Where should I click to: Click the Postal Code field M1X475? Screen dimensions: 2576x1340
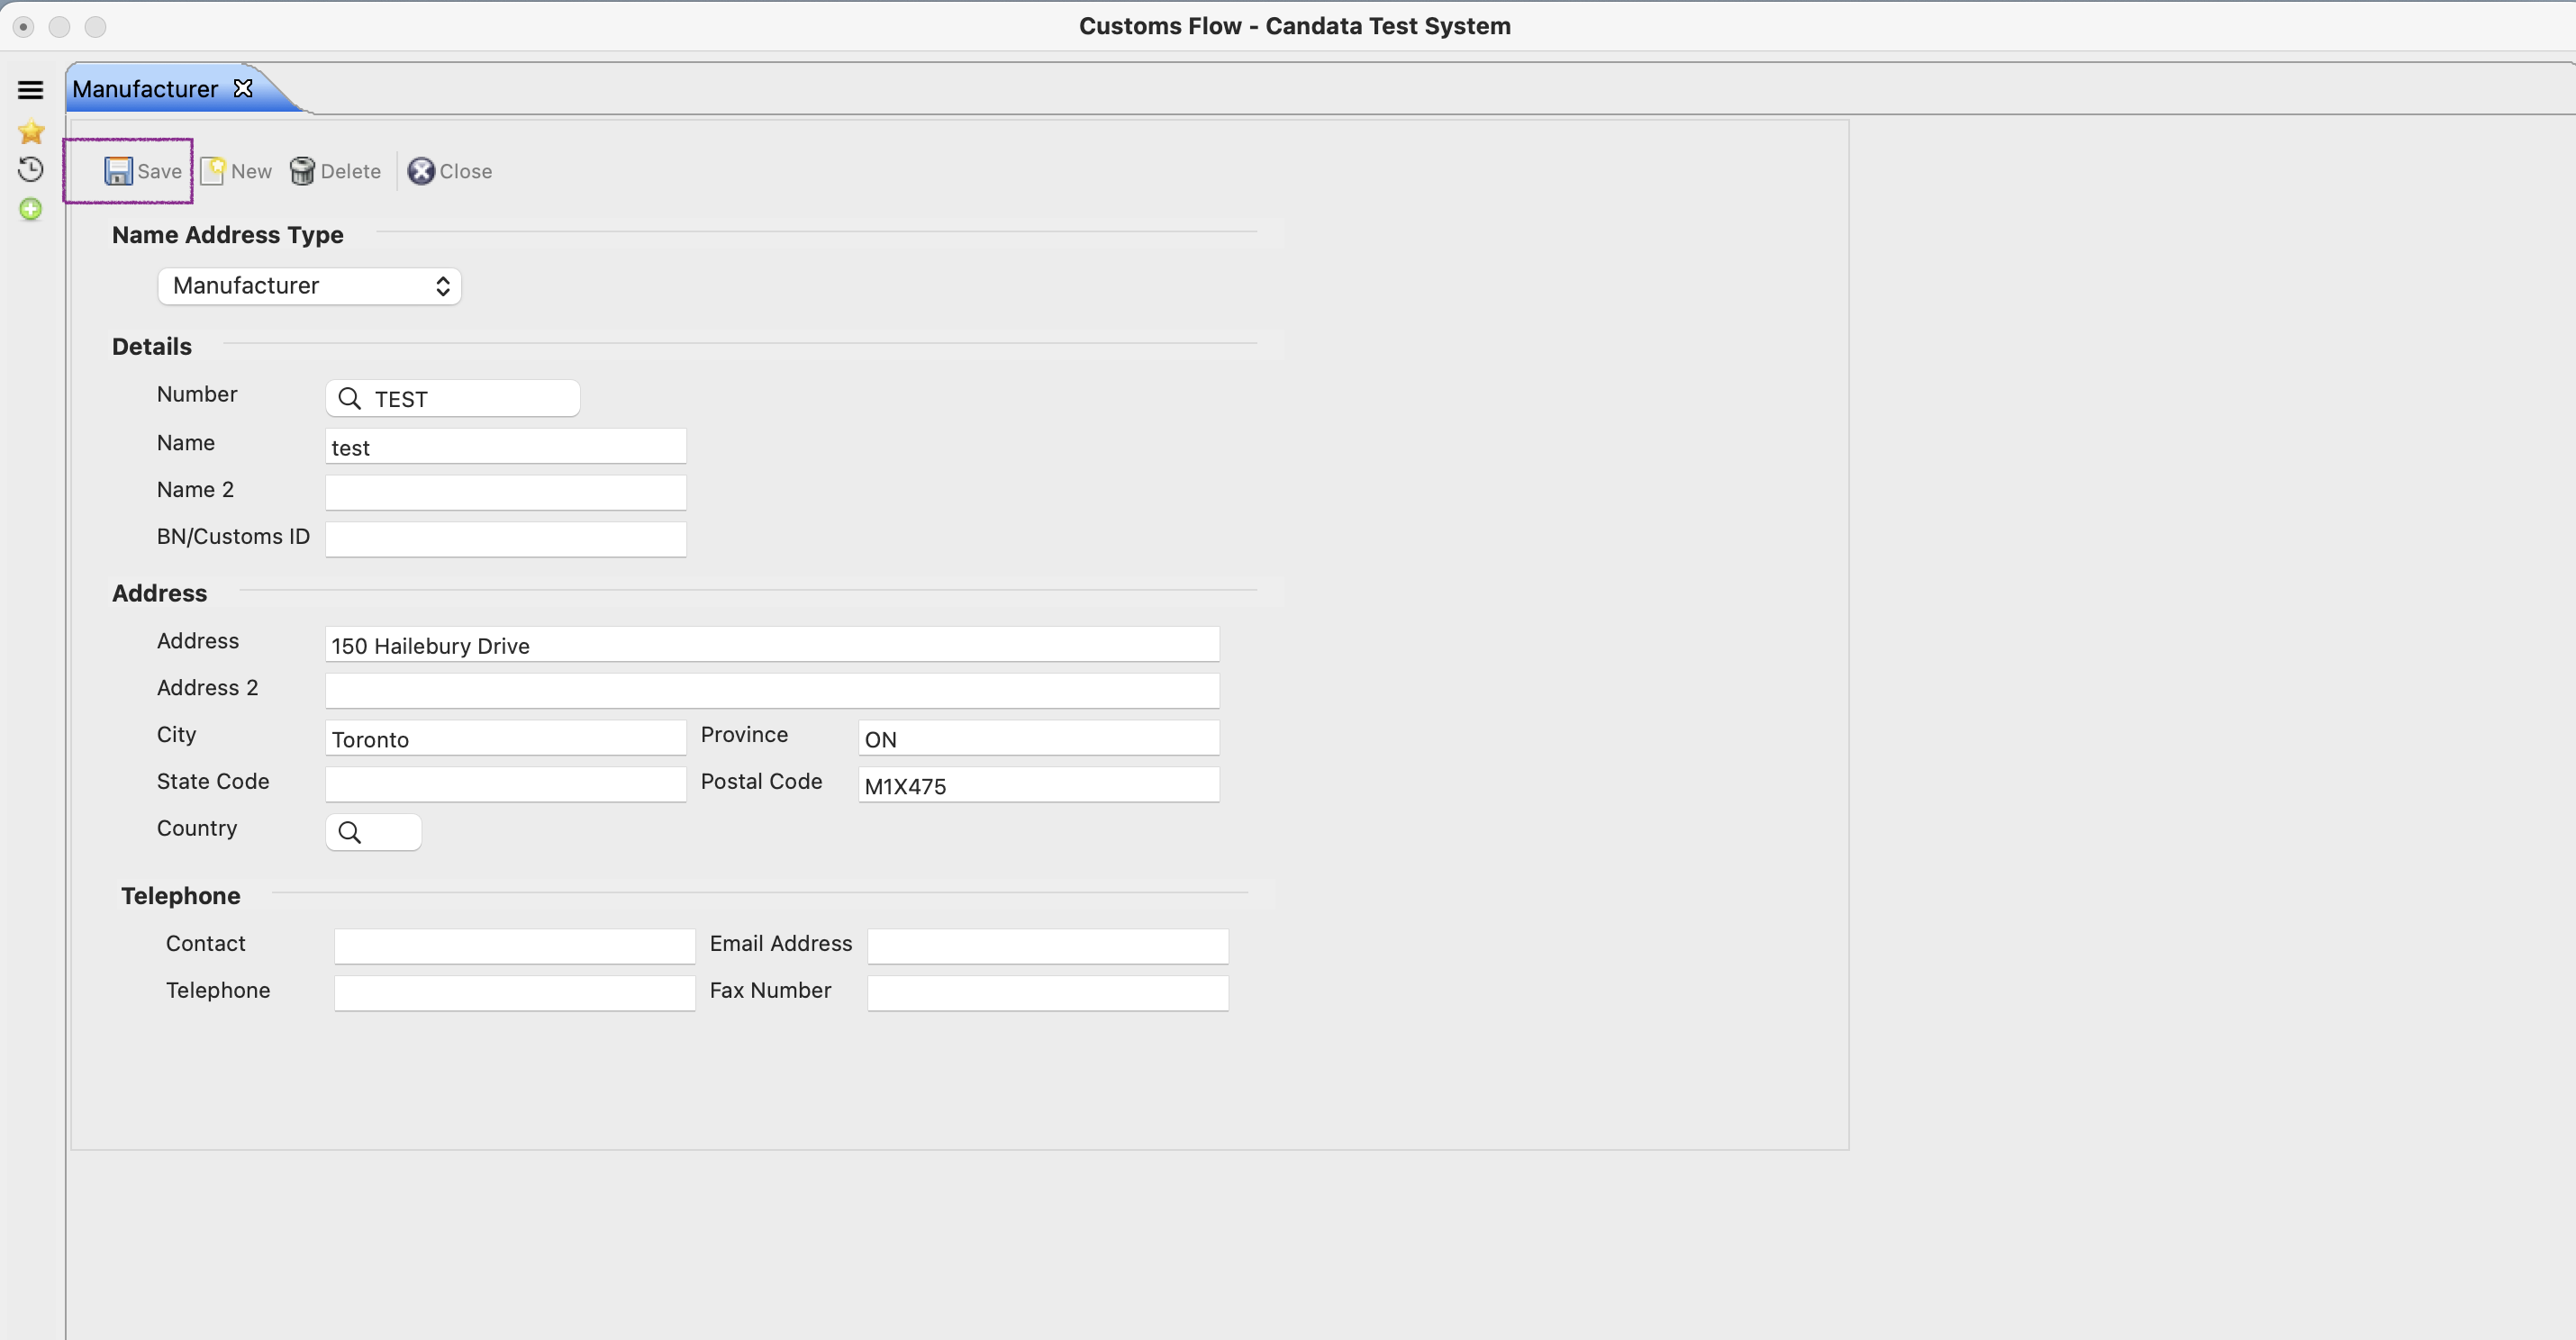[x=1039, y=784]
